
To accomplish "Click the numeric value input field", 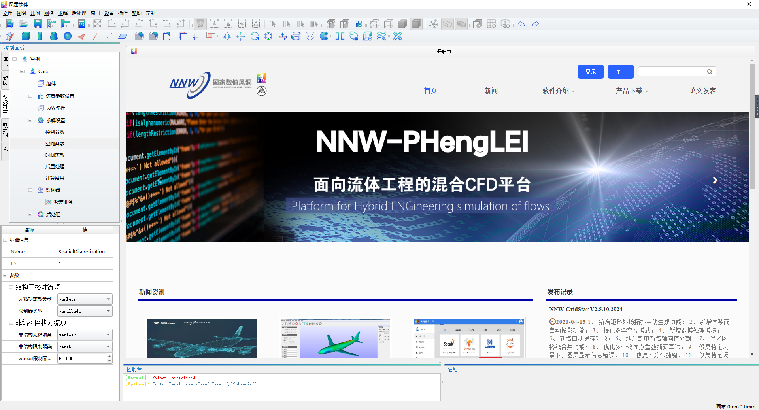I will [82, 358].
